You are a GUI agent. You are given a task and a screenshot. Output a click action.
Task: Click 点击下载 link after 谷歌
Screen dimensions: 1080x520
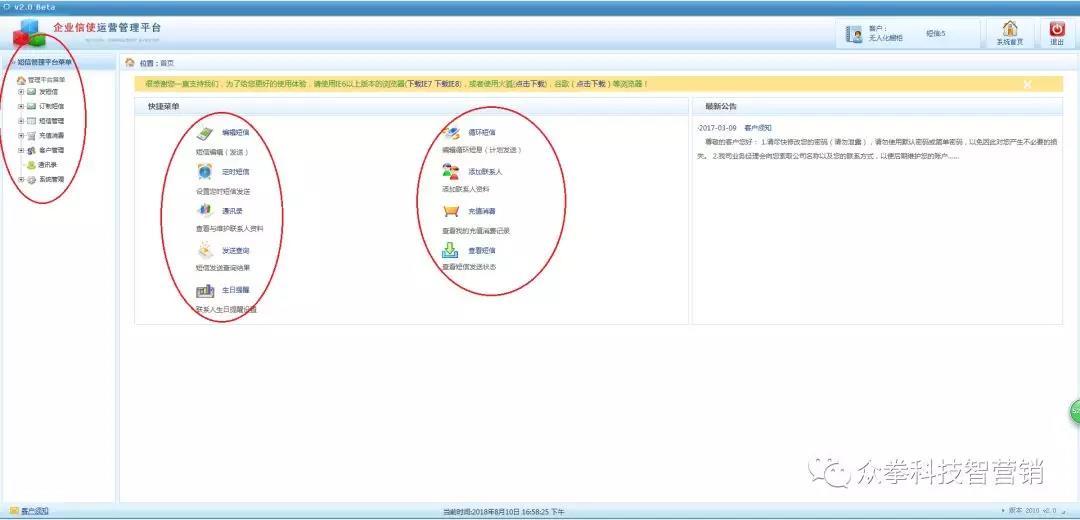tap(590, 84)
